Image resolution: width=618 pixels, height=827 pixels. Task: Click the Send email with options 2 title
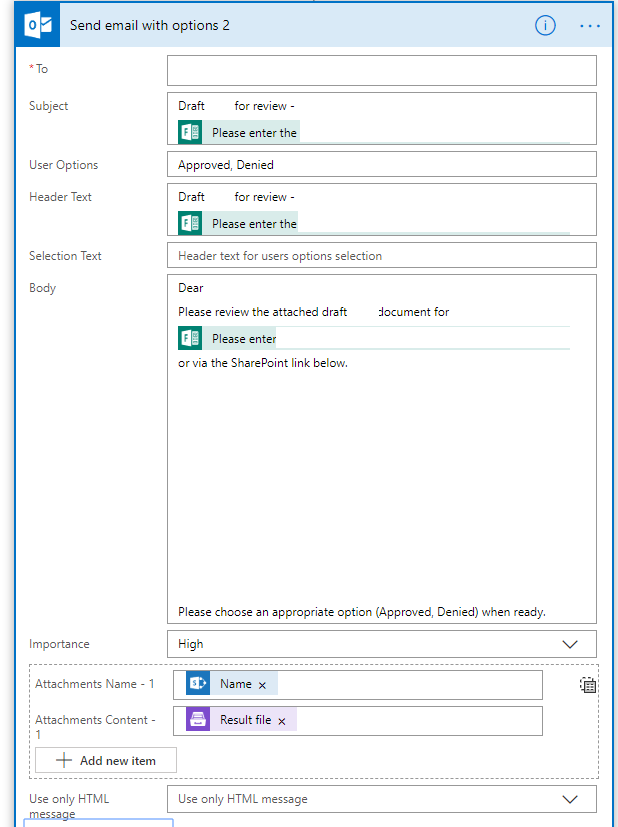(150, 25)
